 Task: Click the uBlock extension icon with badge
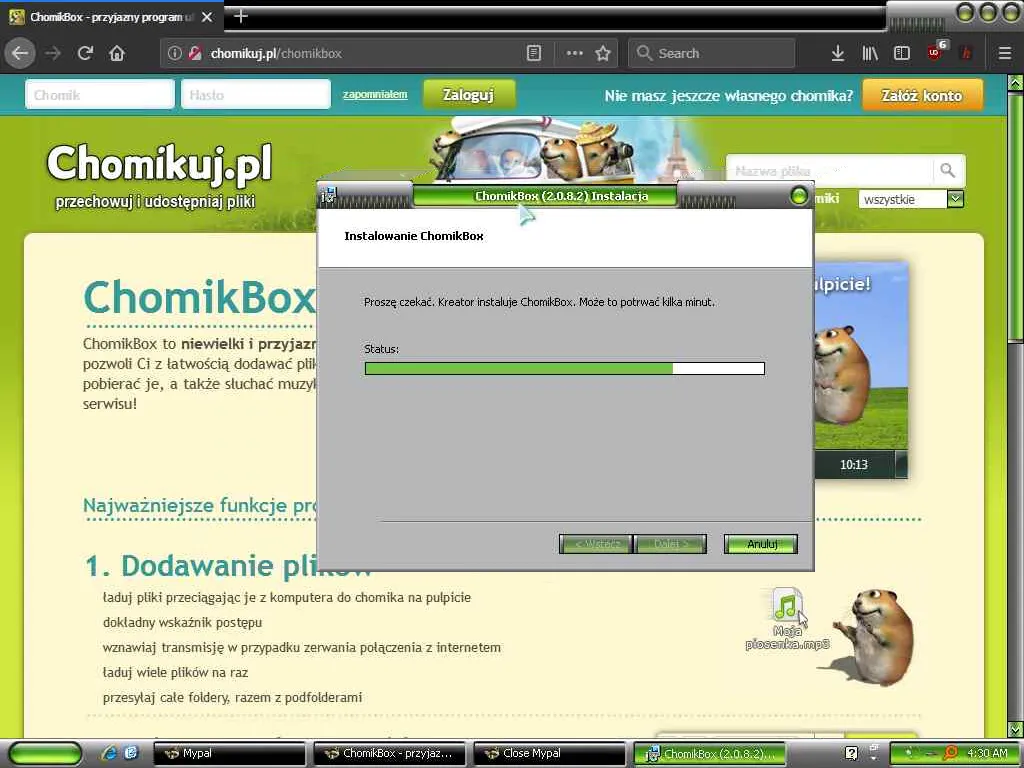coord(936,51)
